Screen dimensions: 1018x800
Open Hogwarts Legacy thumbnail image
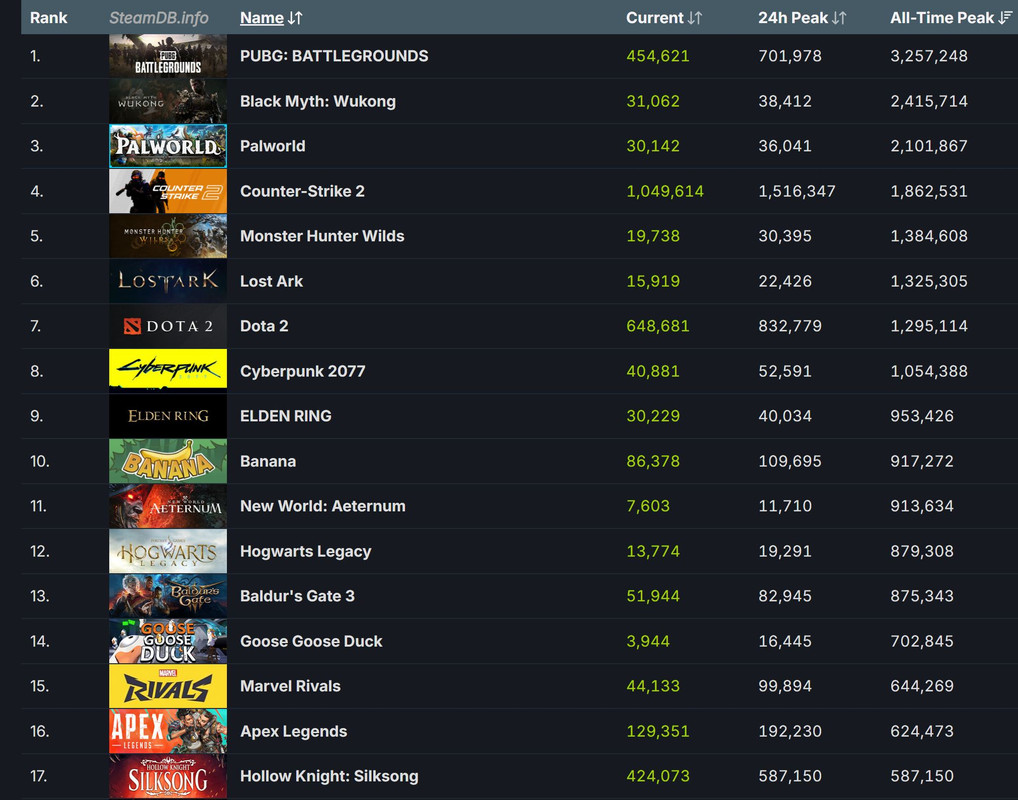pyautogui.click(x=168, y=551)
